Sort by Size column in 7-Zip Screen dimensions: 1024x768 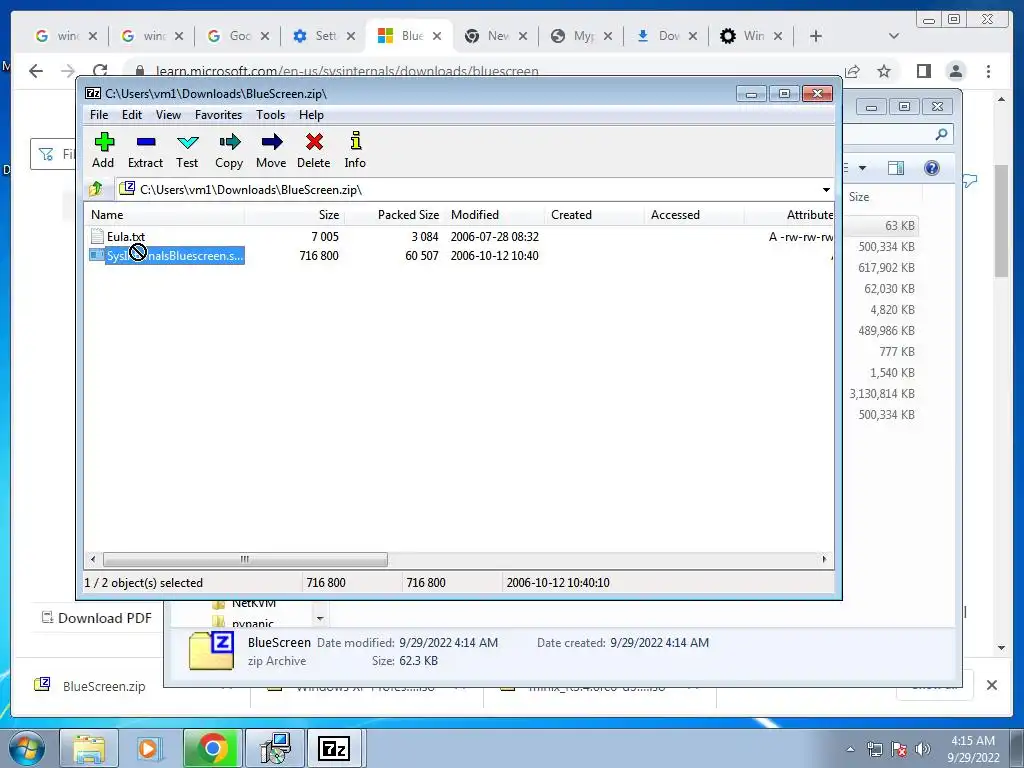point(295,215)
